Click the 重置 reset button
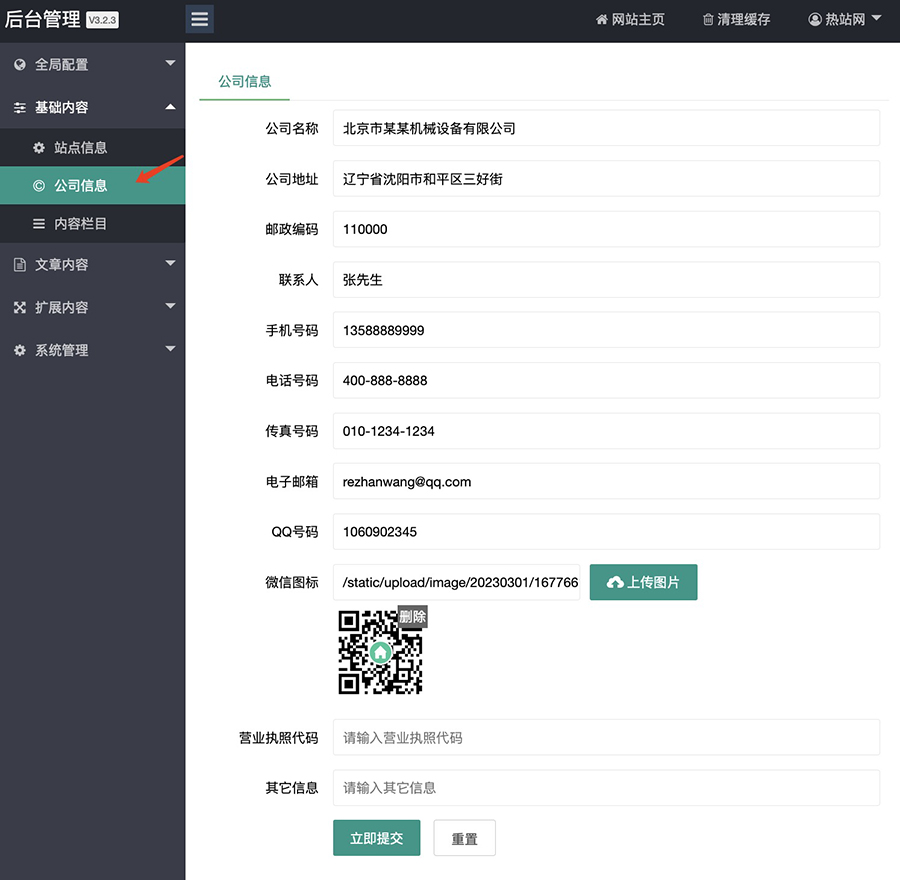This screenshot has width=900, height=880. (464, 838)
